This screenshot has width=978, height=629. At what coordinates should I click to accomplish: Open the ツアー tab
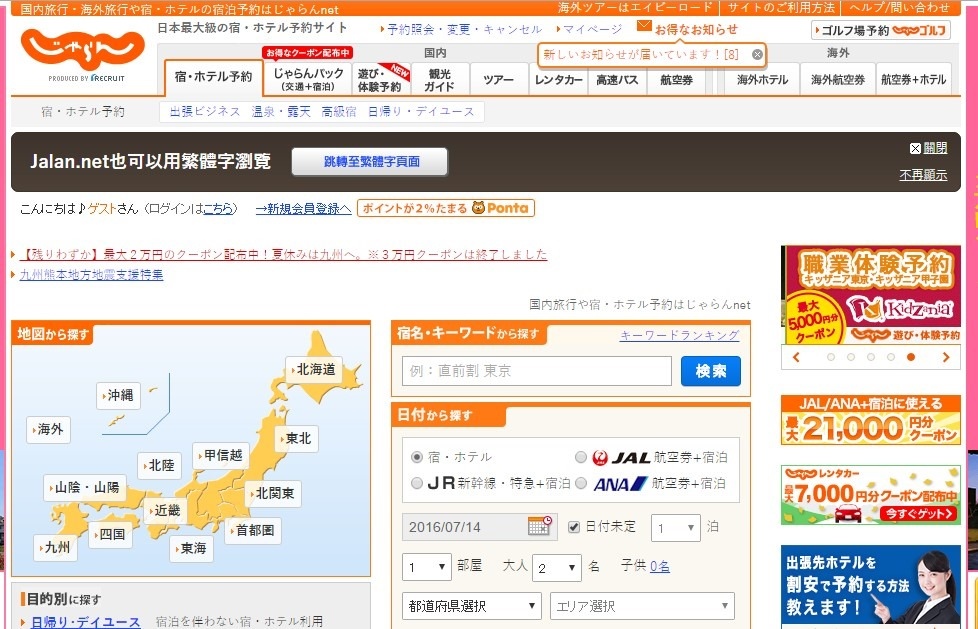click(x=499, y=79)
